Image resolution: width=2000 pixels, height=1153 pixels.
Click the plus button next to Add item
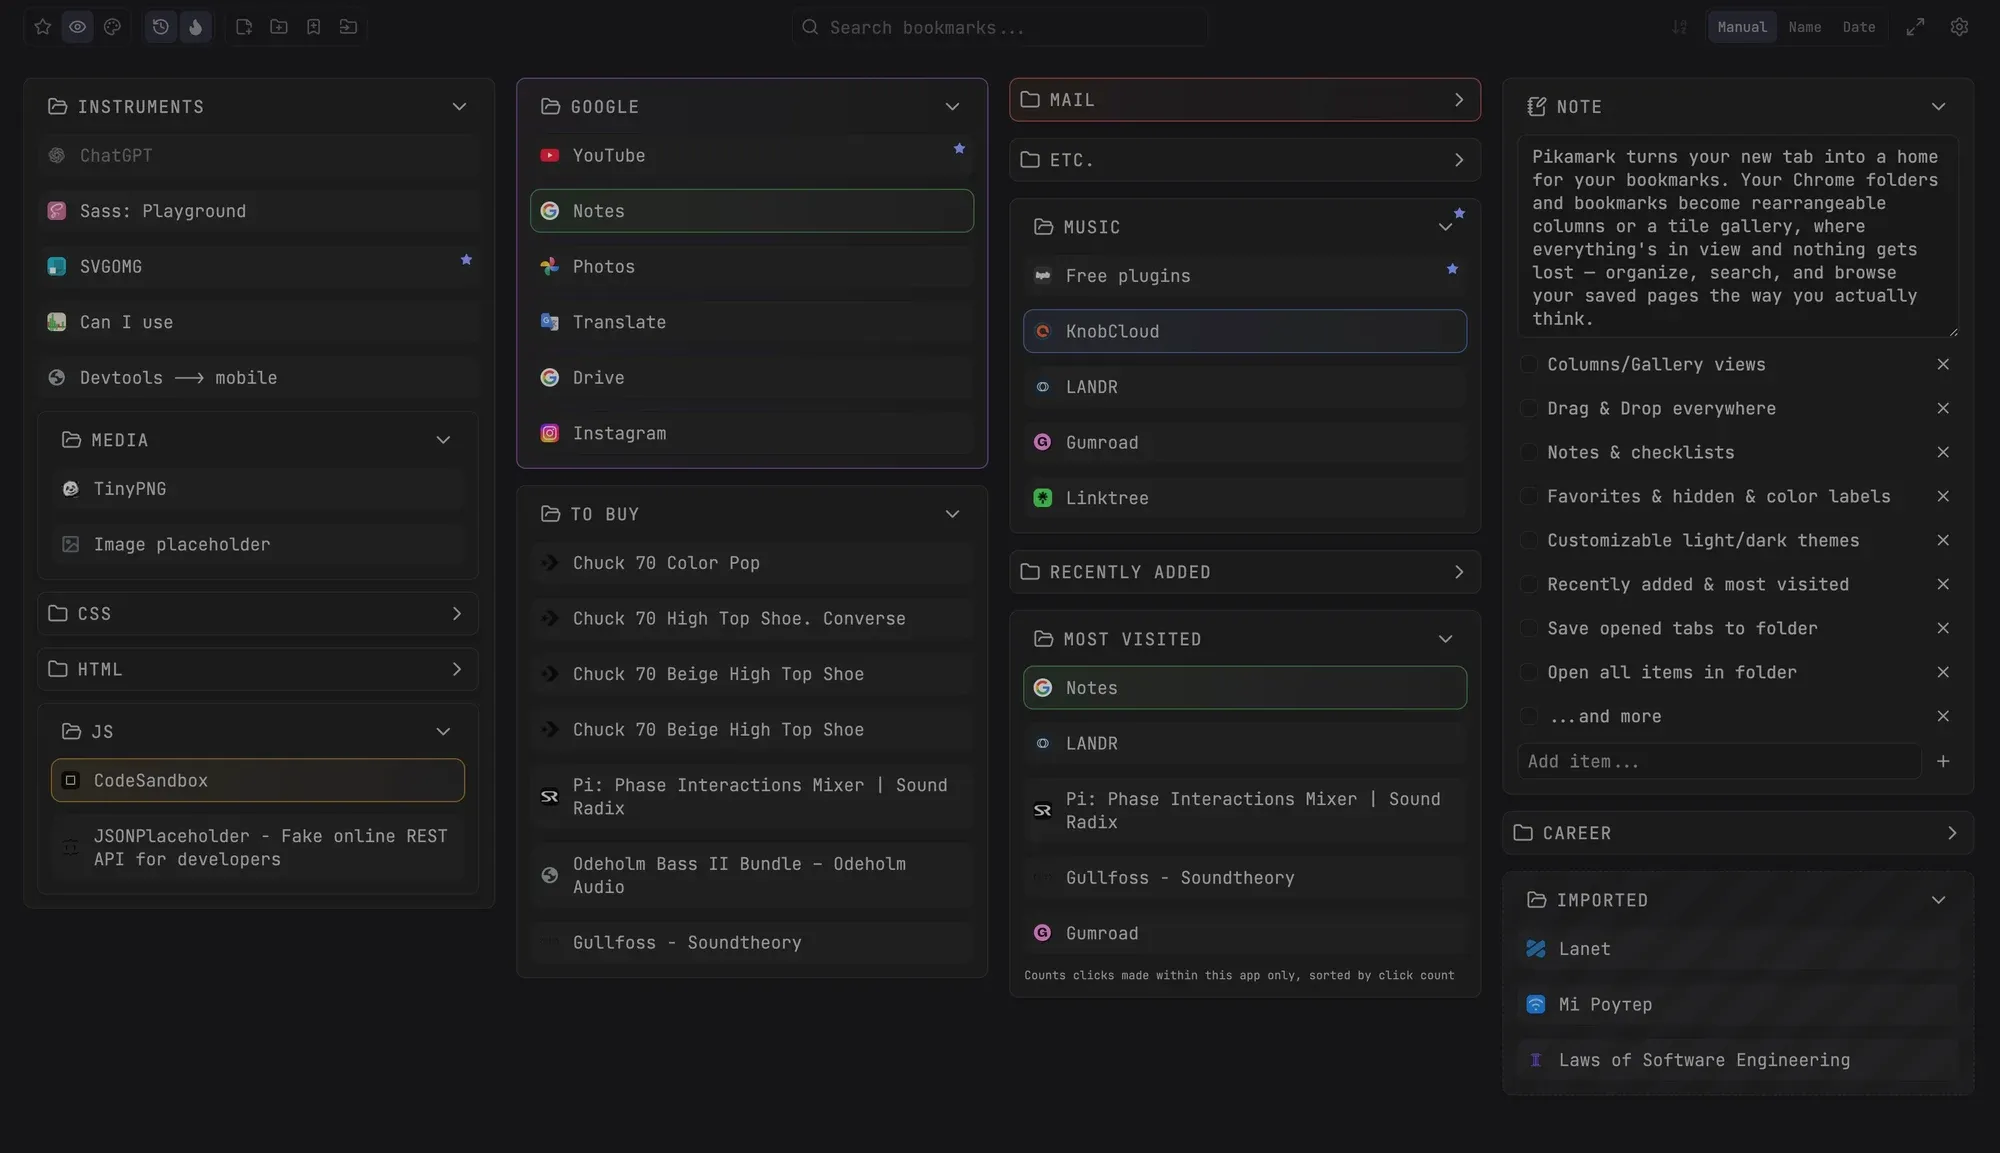[x=1943, y=762]
